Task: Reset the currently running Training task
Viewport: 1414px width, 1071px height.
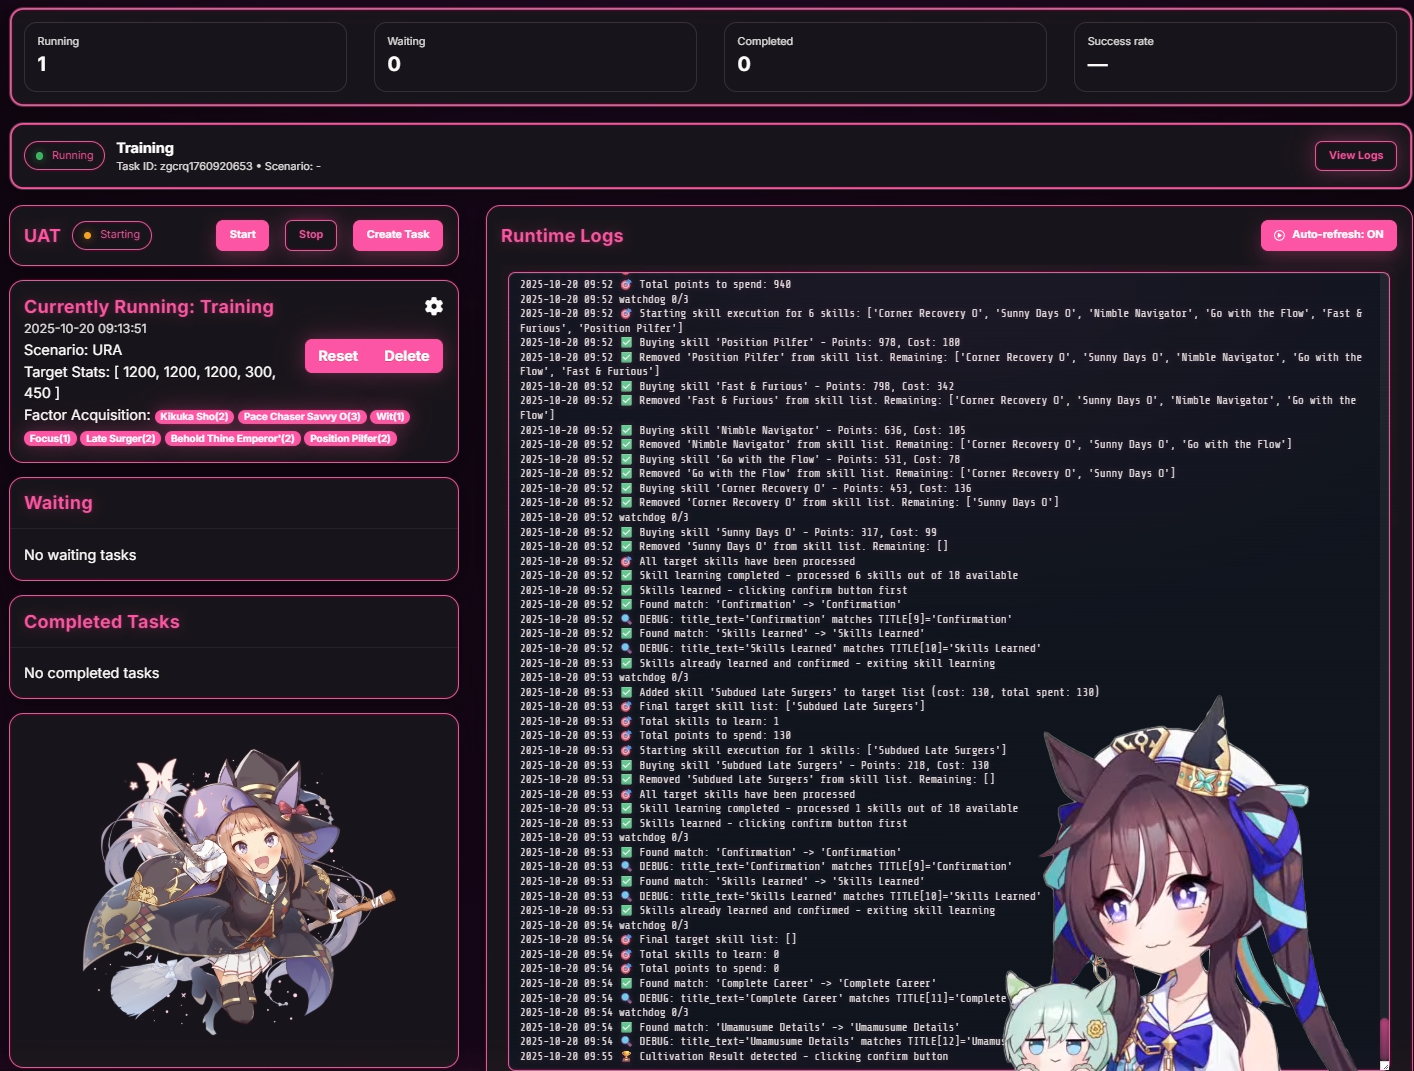Action: point(338,356)
